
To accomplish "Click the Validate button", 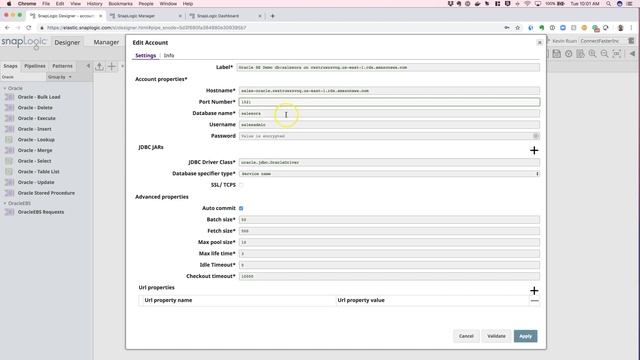I will (496, 336).
